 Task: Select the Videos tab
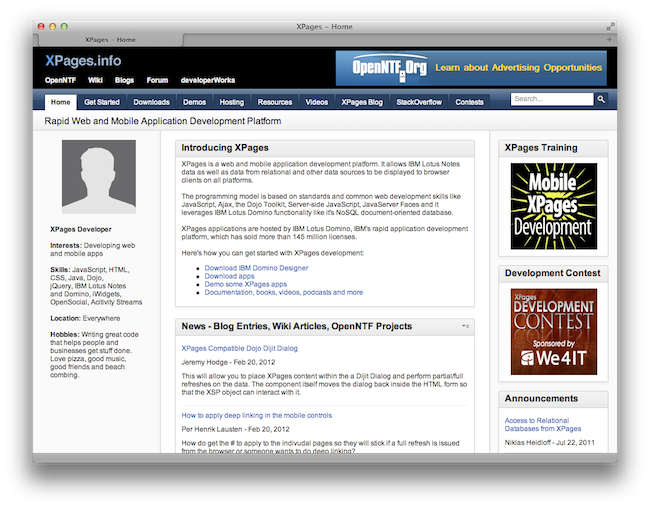click(x=317, y=102)
